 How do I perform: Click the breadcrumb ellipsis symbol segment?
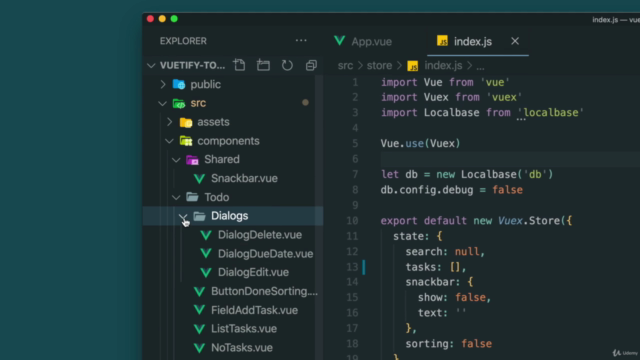(x=480, y=67)
